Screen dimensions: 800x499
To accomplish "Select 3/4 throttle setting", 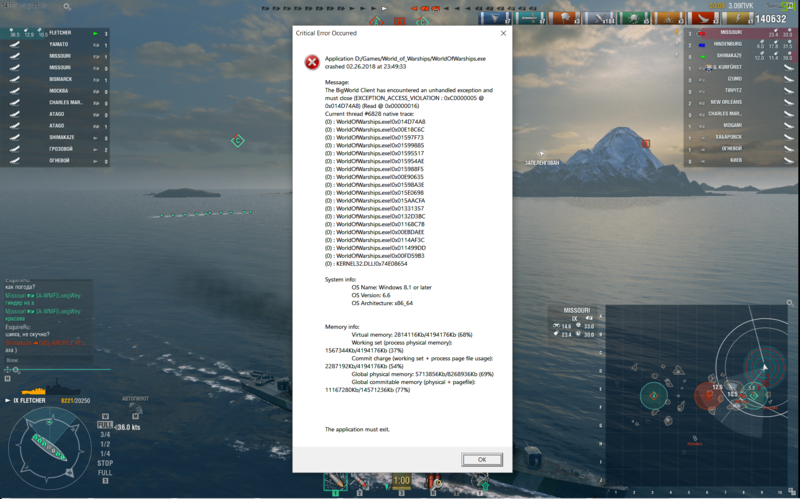I will (x=104, y=435).
